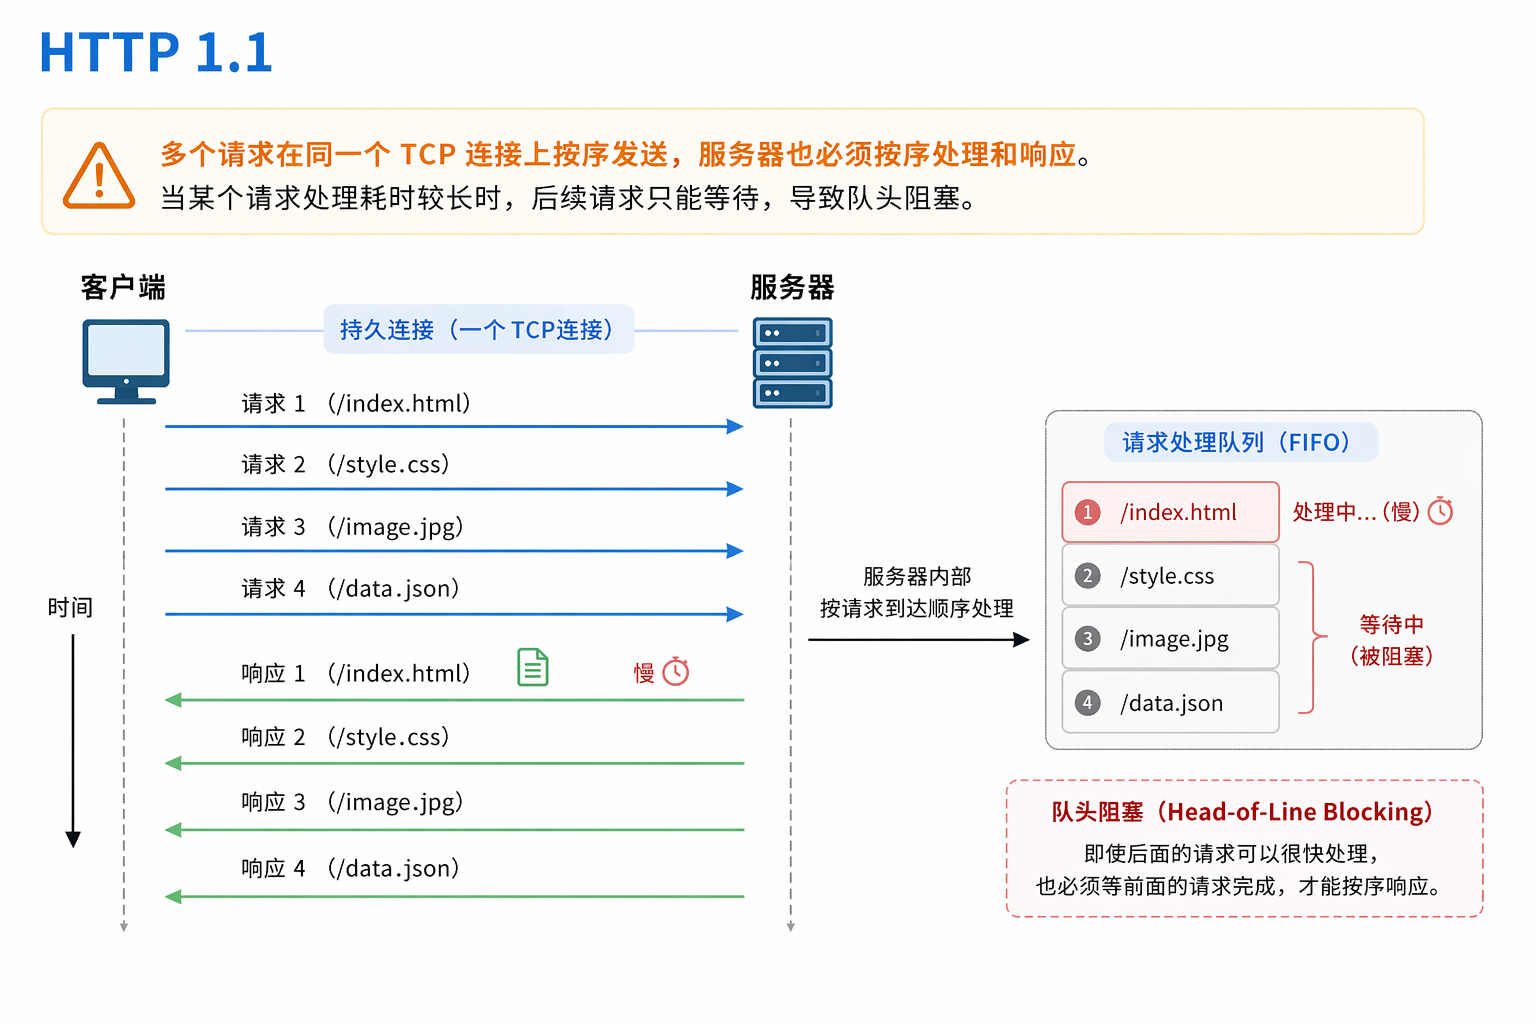Click the 即使后面的请求可以很快处理 sentence
The height and width of the screenshot is (1024, 1536).
(1233, 854)
